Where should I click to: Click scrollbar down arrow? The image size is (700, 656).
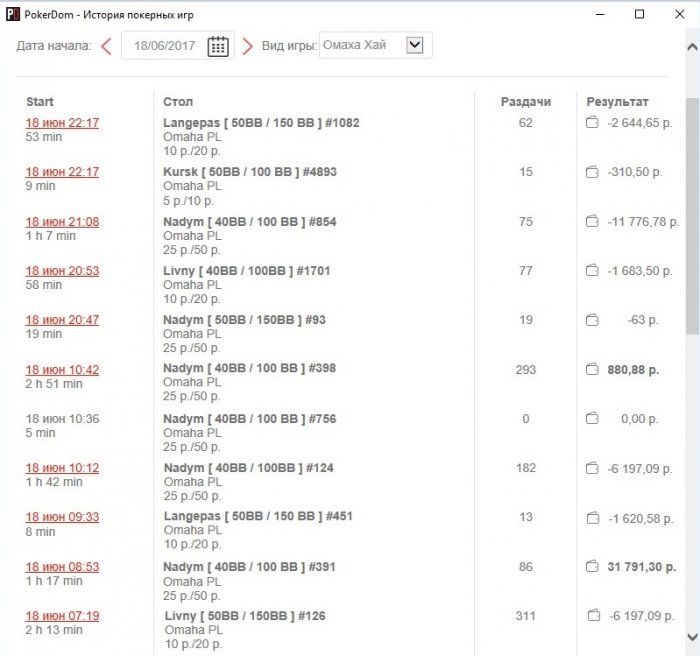click(692, 636)
